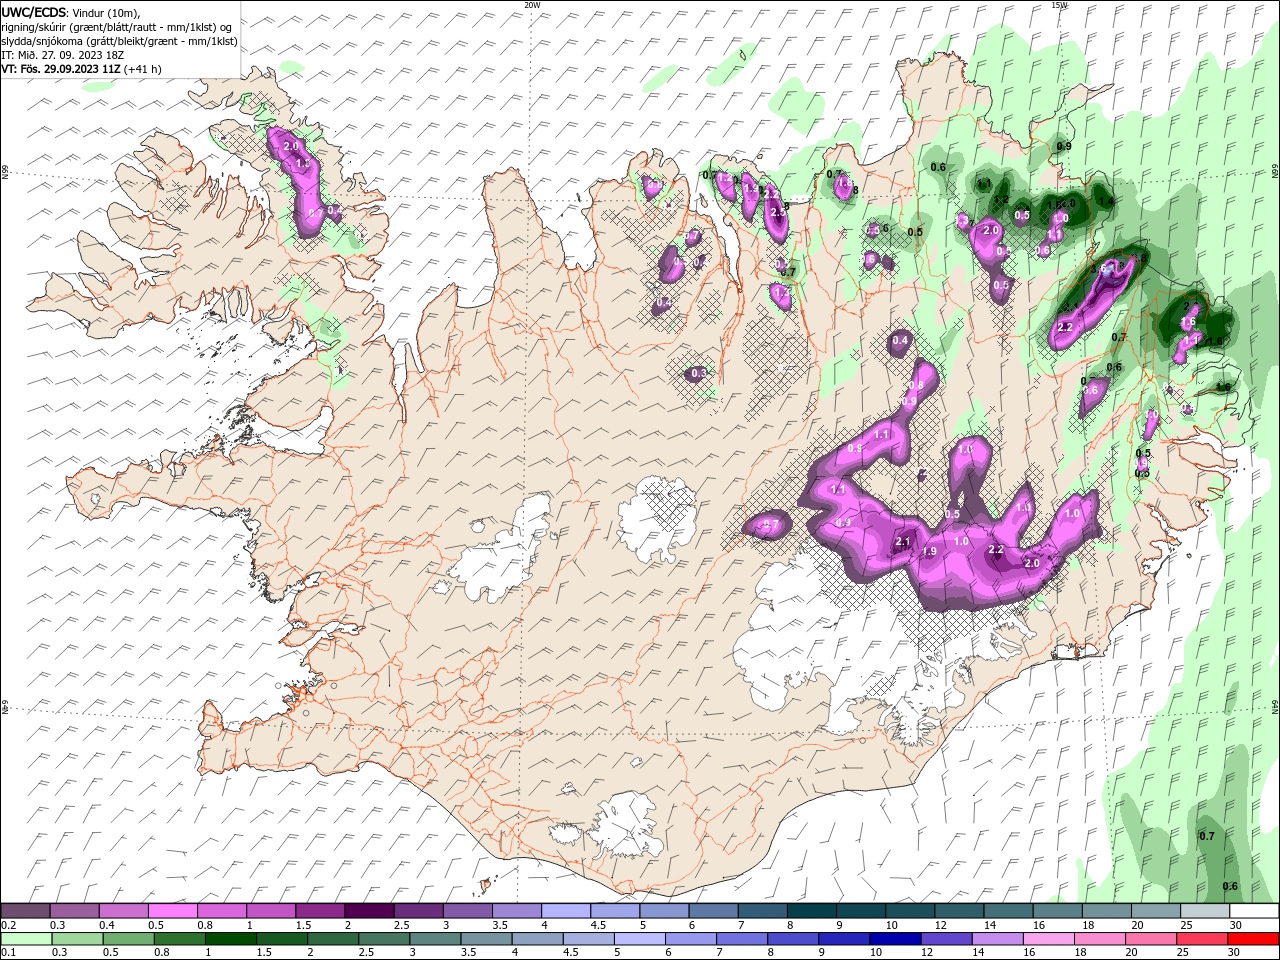This screenshot has width=1280, height=960.
Task: Click the "30" label under the upper scale
Action: (x=1235, y=925)
